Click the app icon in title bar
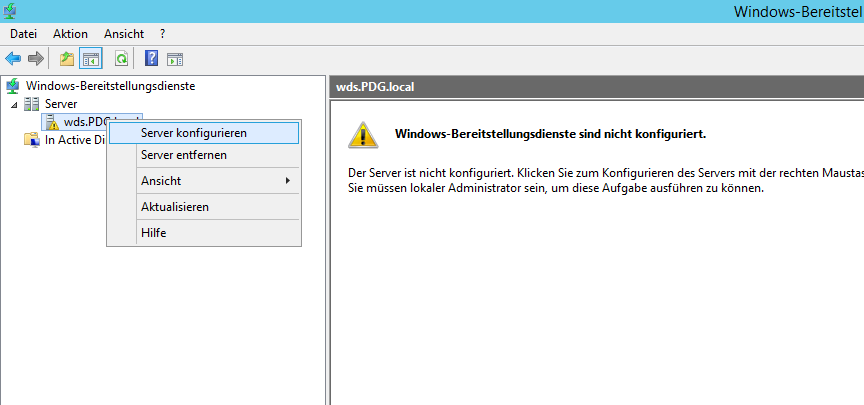864x405 pixels. (10, 11)
